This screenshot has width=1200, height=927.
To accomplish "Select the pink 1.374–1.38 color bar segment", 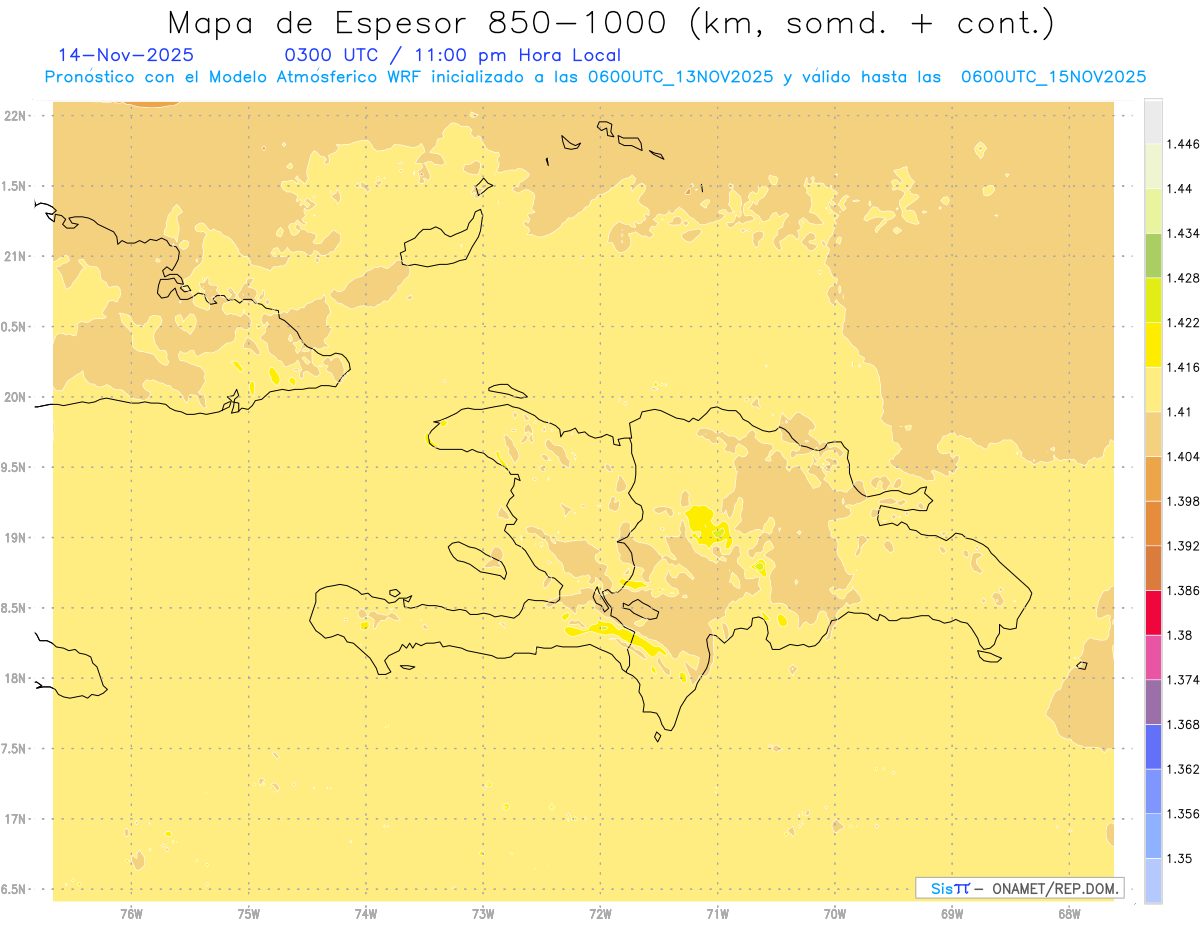I will point(1153,658).
